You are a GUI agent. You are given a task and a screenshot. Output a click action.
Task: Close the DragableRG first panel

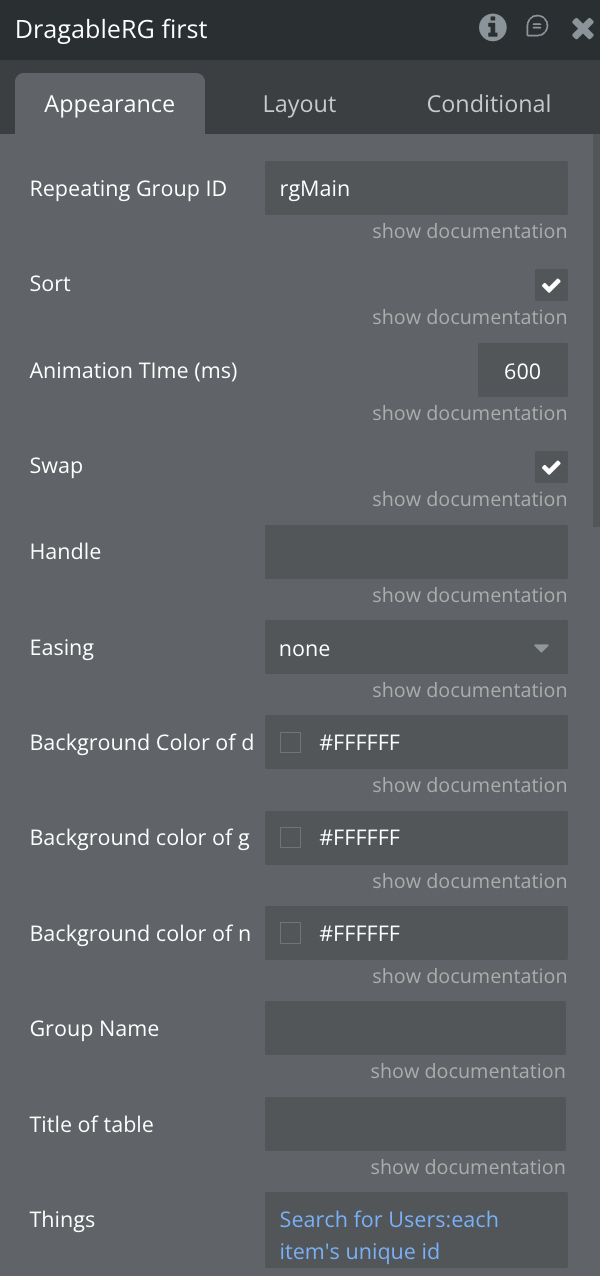pos(582,28)
